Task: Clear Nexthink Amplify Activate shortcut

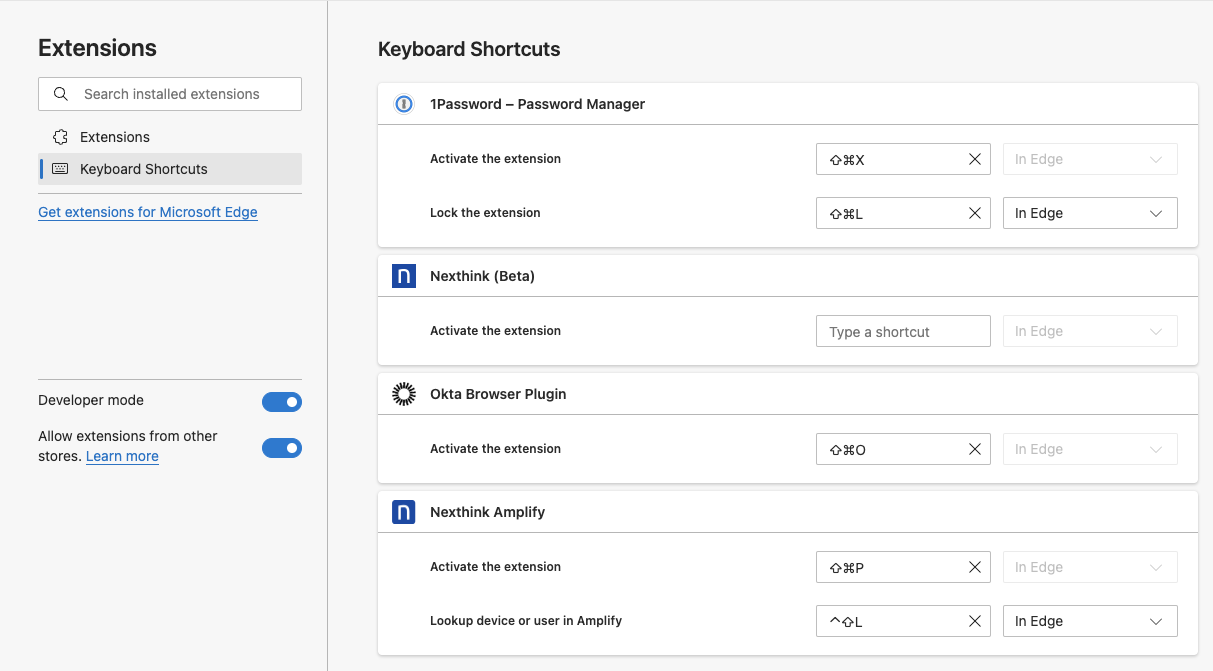Action: click(x=975, y=567)
